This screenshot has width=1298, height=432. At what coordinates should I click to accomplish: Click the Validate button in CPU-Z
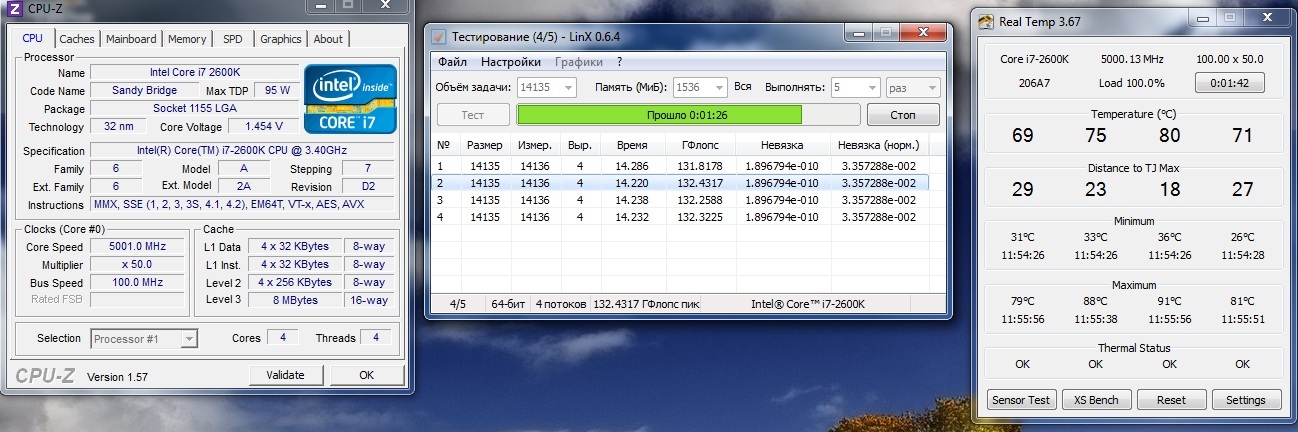pyautogui.click(x=285, y=375)
